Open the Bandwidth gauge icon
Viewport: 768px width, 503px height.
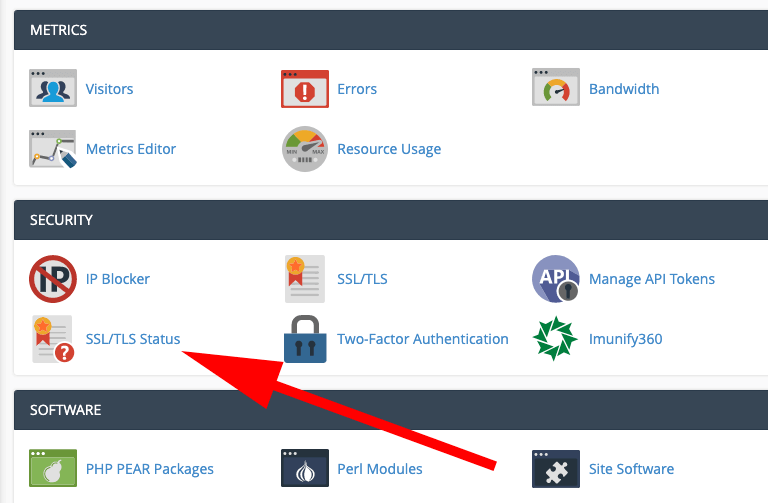pyautogui.click(x=556, y=87)
